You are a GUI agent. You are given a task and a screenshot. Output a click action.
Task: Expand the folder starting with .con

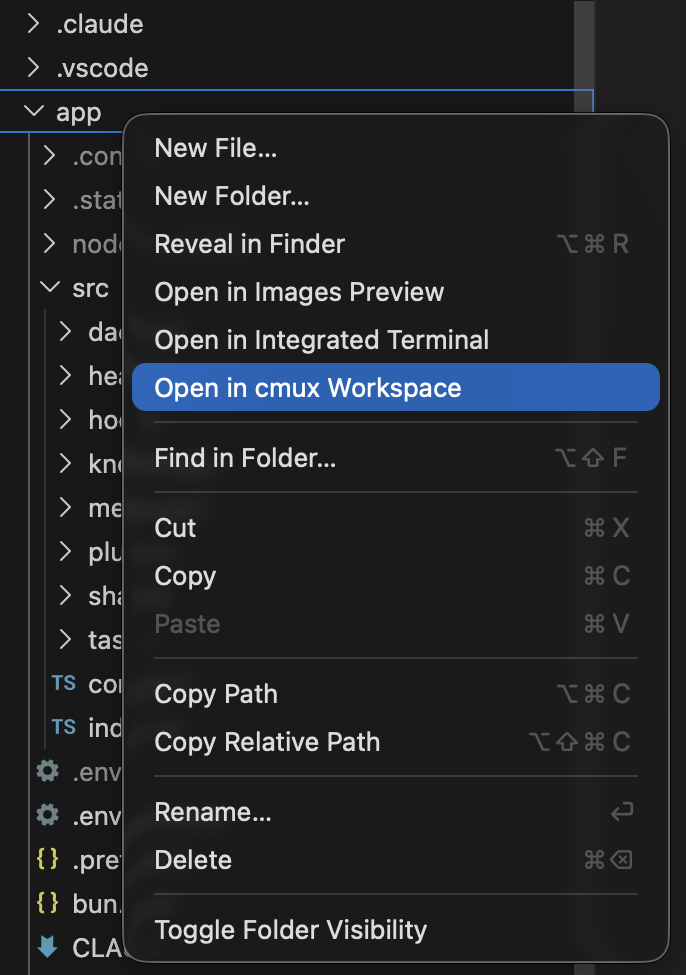(x=50, y=155)
